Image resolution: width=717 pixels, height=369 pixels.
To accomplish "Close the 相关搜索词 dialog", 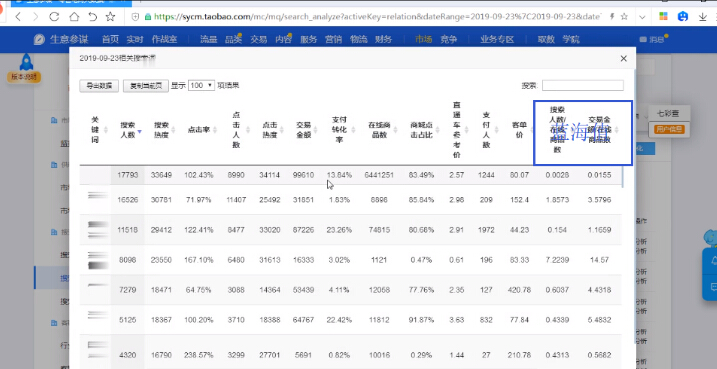I will click(623, 59).
